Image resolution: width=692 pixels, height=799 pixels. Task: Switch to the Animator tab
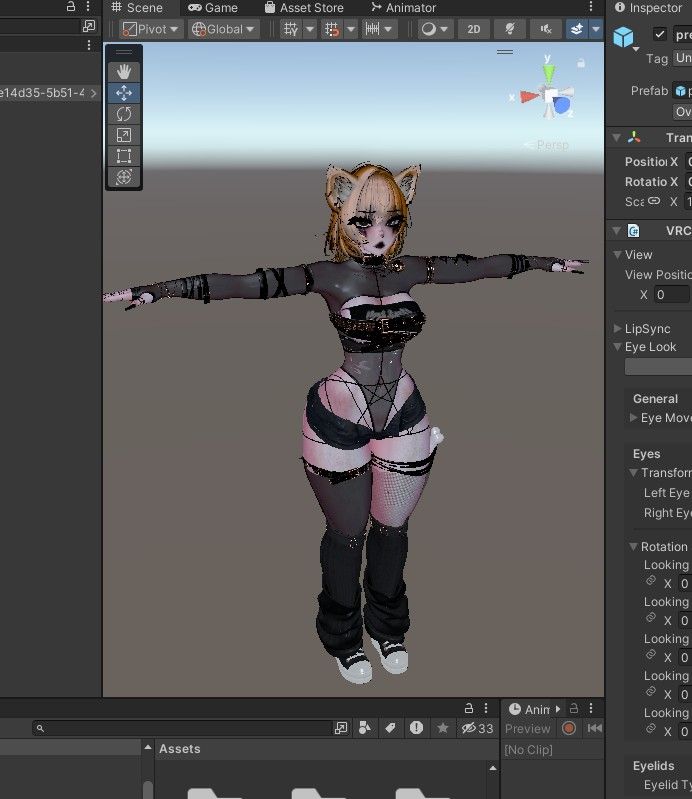point(404,8)
